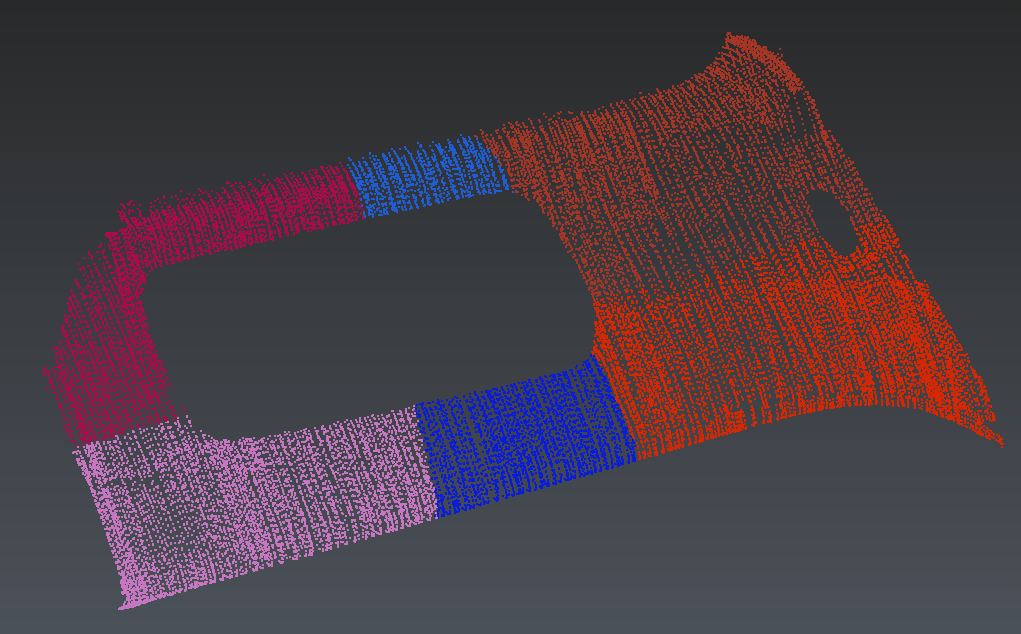The image size is (1021, 634).
Task: Click the crimson and pink boundary
Action: [x=130, y=442]
